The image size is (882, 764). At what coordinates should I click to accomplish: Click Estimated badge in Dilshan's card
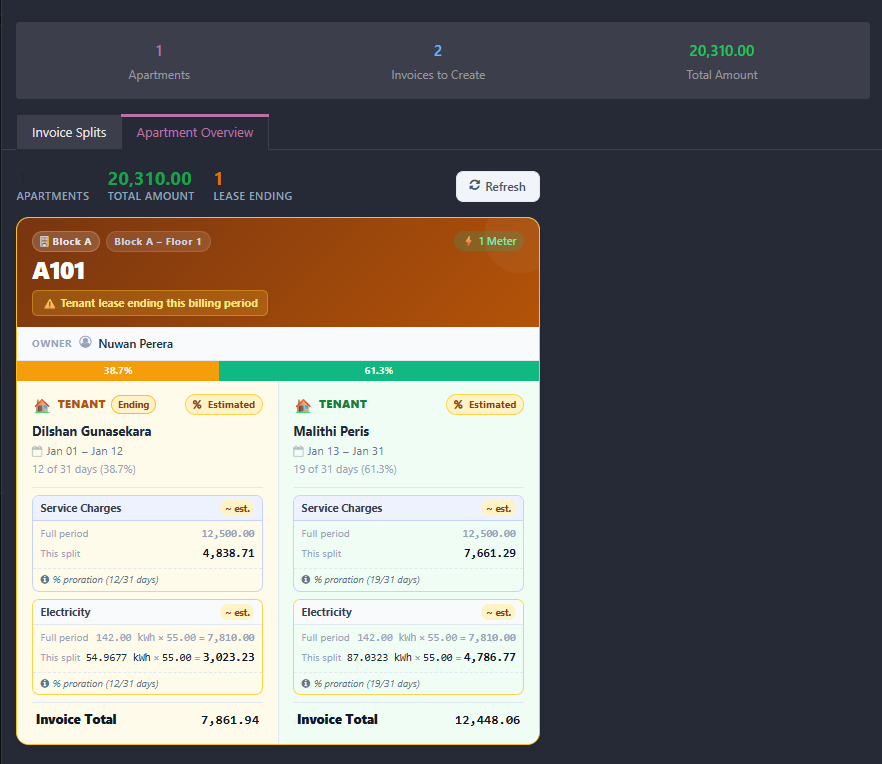coord(224,405)
